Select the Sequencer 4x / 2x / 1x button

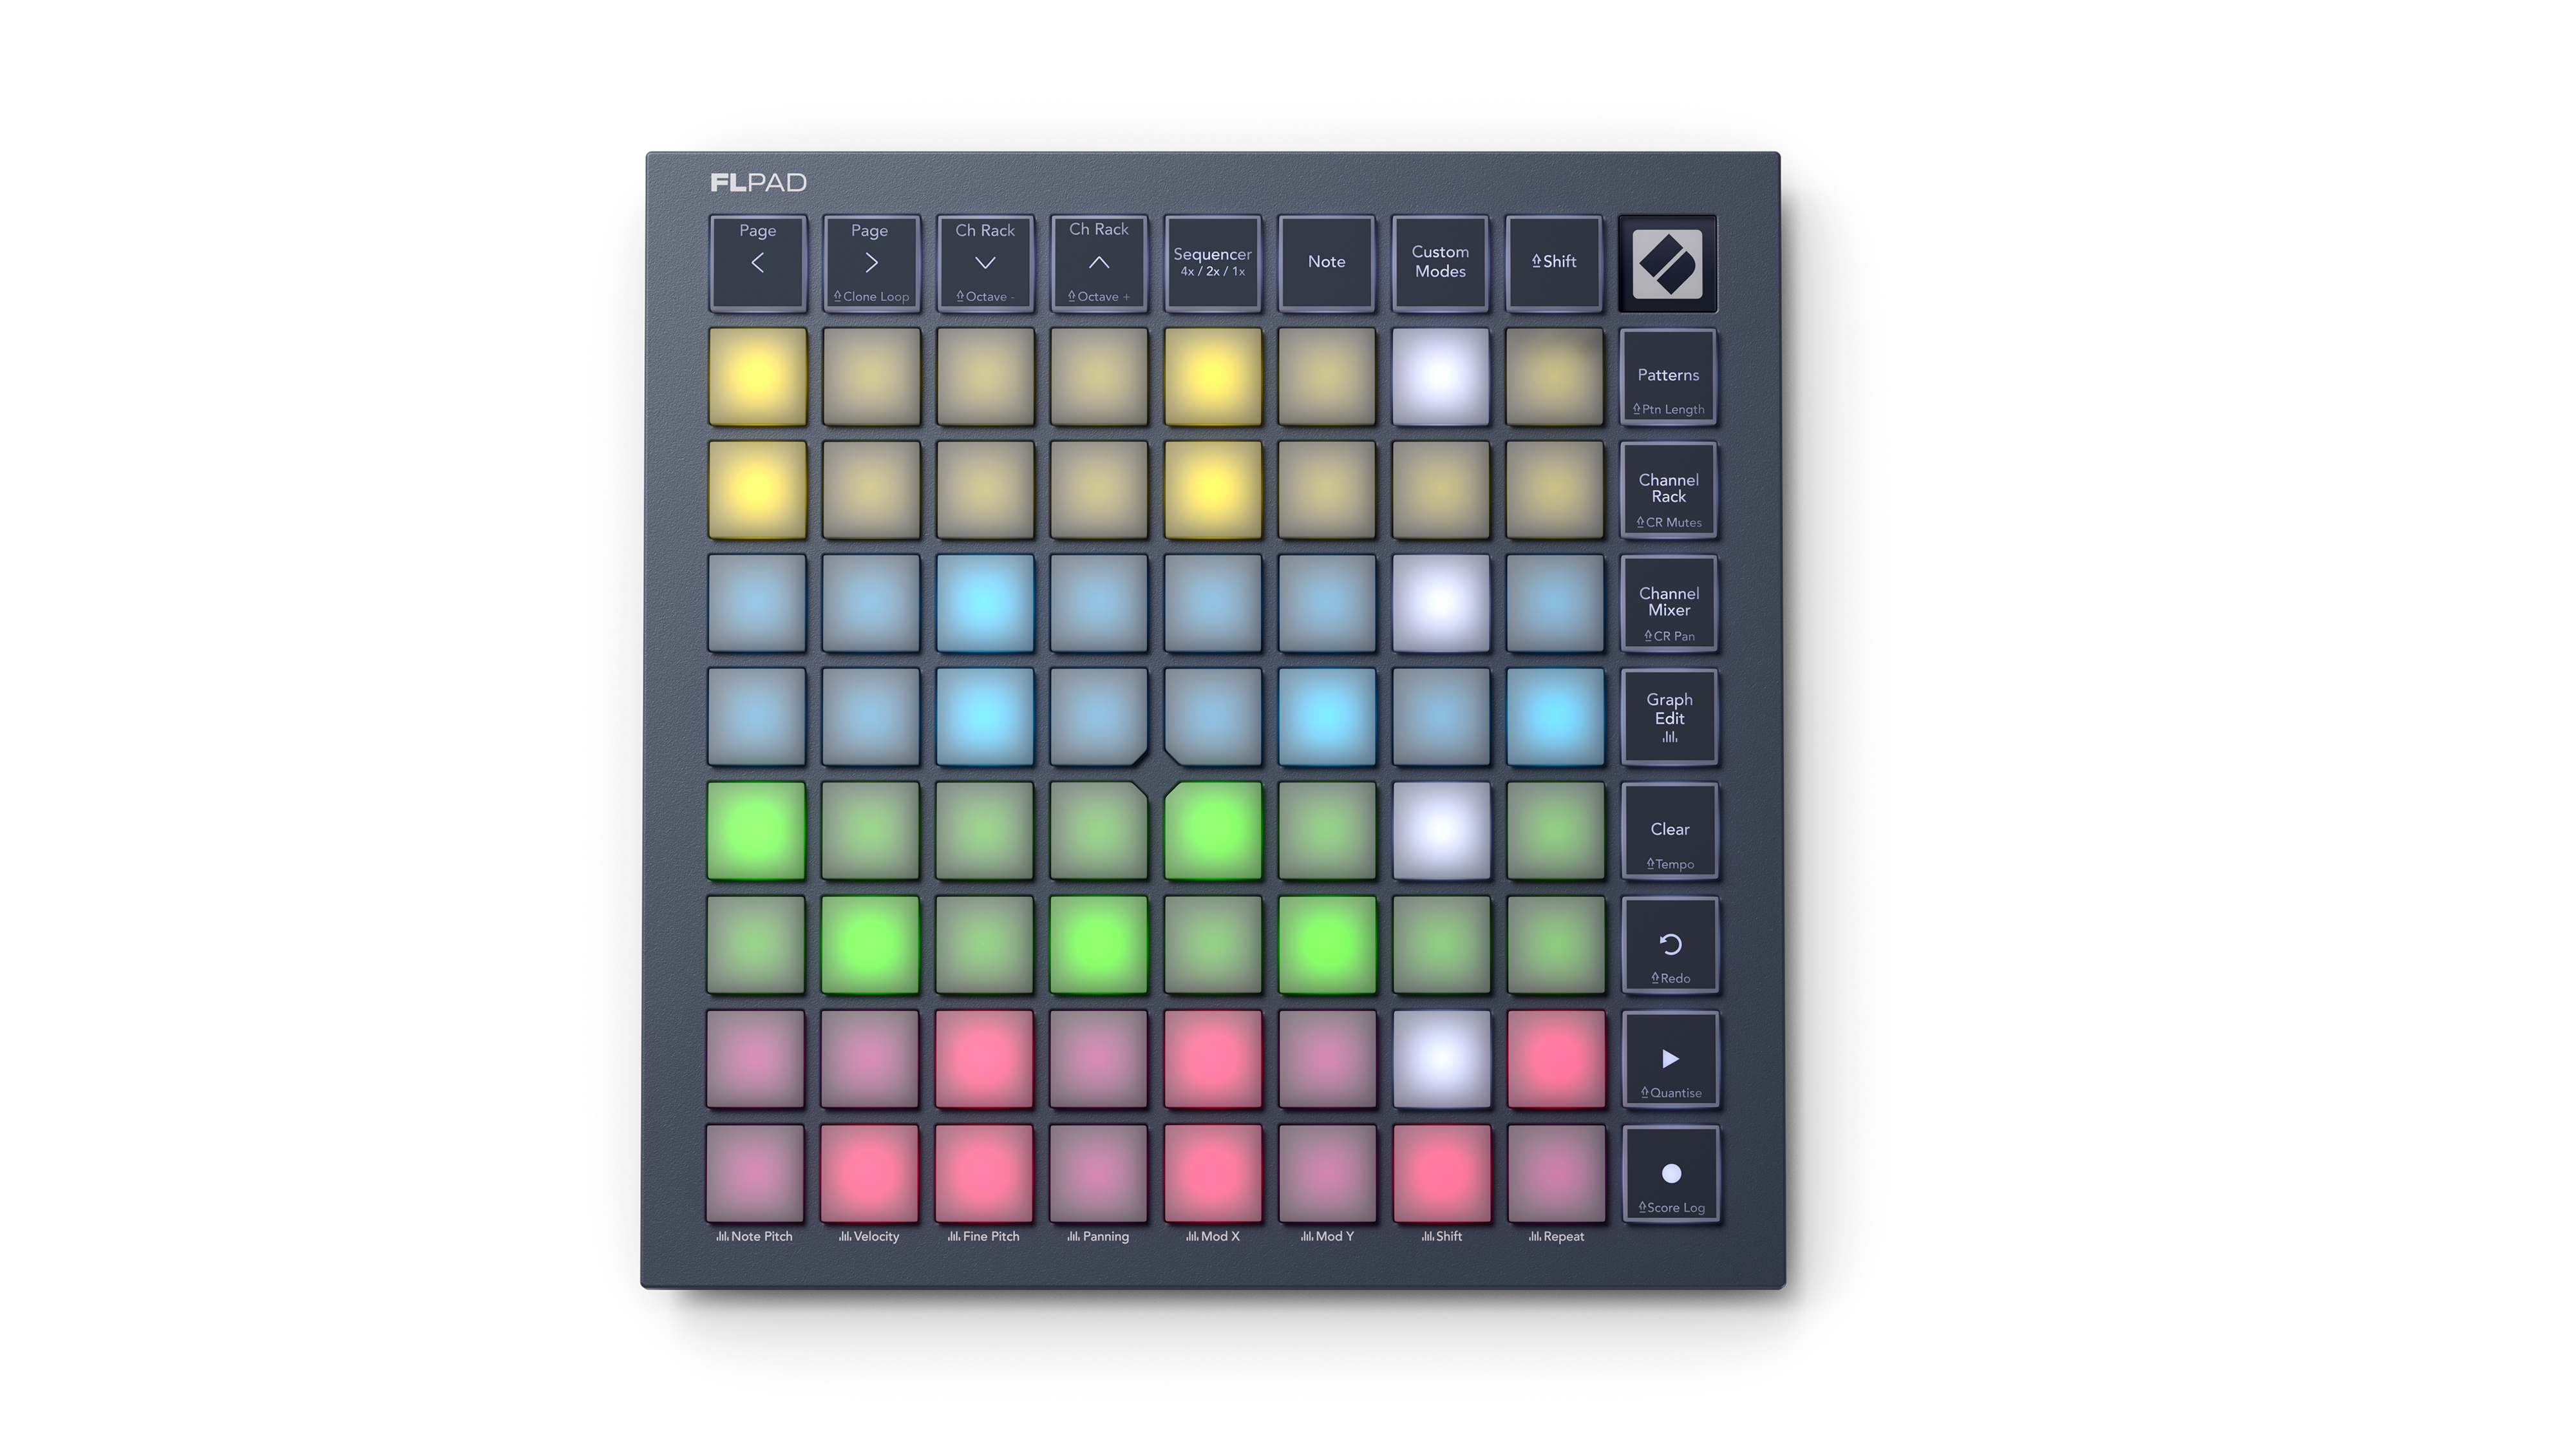(1212, 263)
